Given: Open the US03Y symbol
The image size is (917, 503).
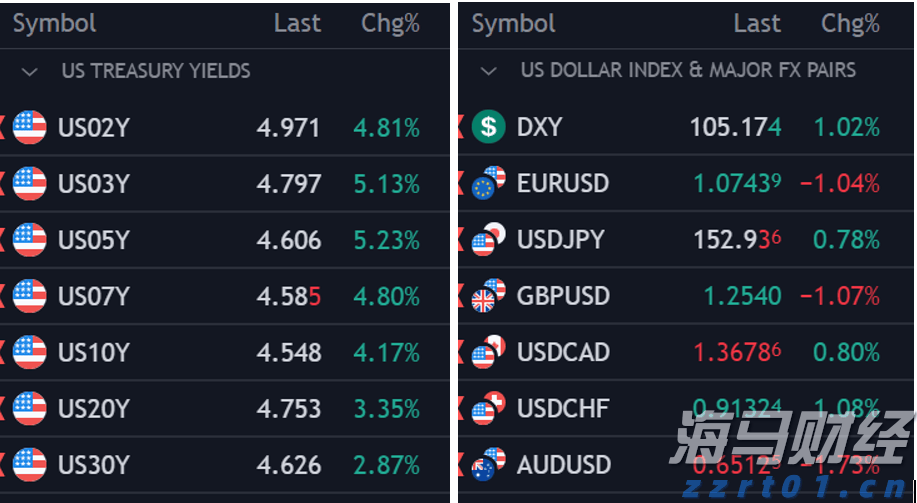Looking at the screenshot, I should coord(94,184).
